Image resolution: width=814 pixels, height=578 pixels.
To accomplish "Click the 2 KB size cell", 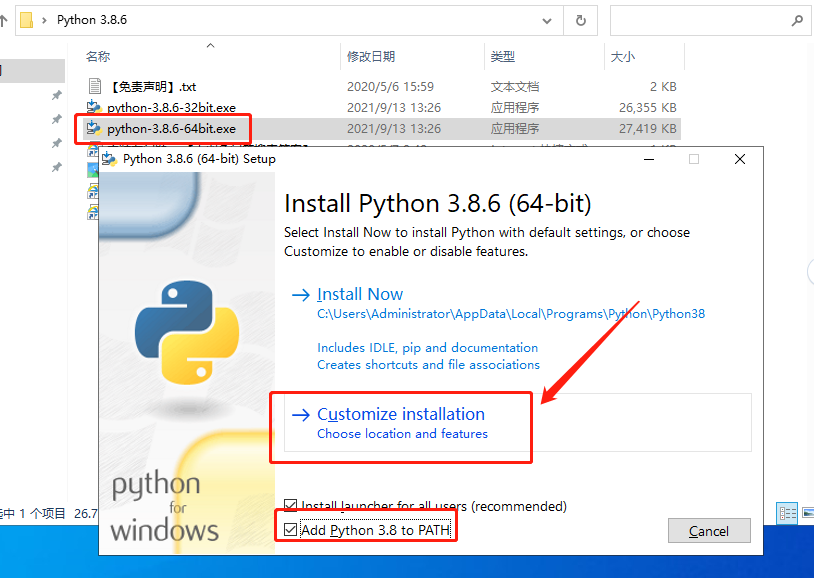I will point(663,87).
